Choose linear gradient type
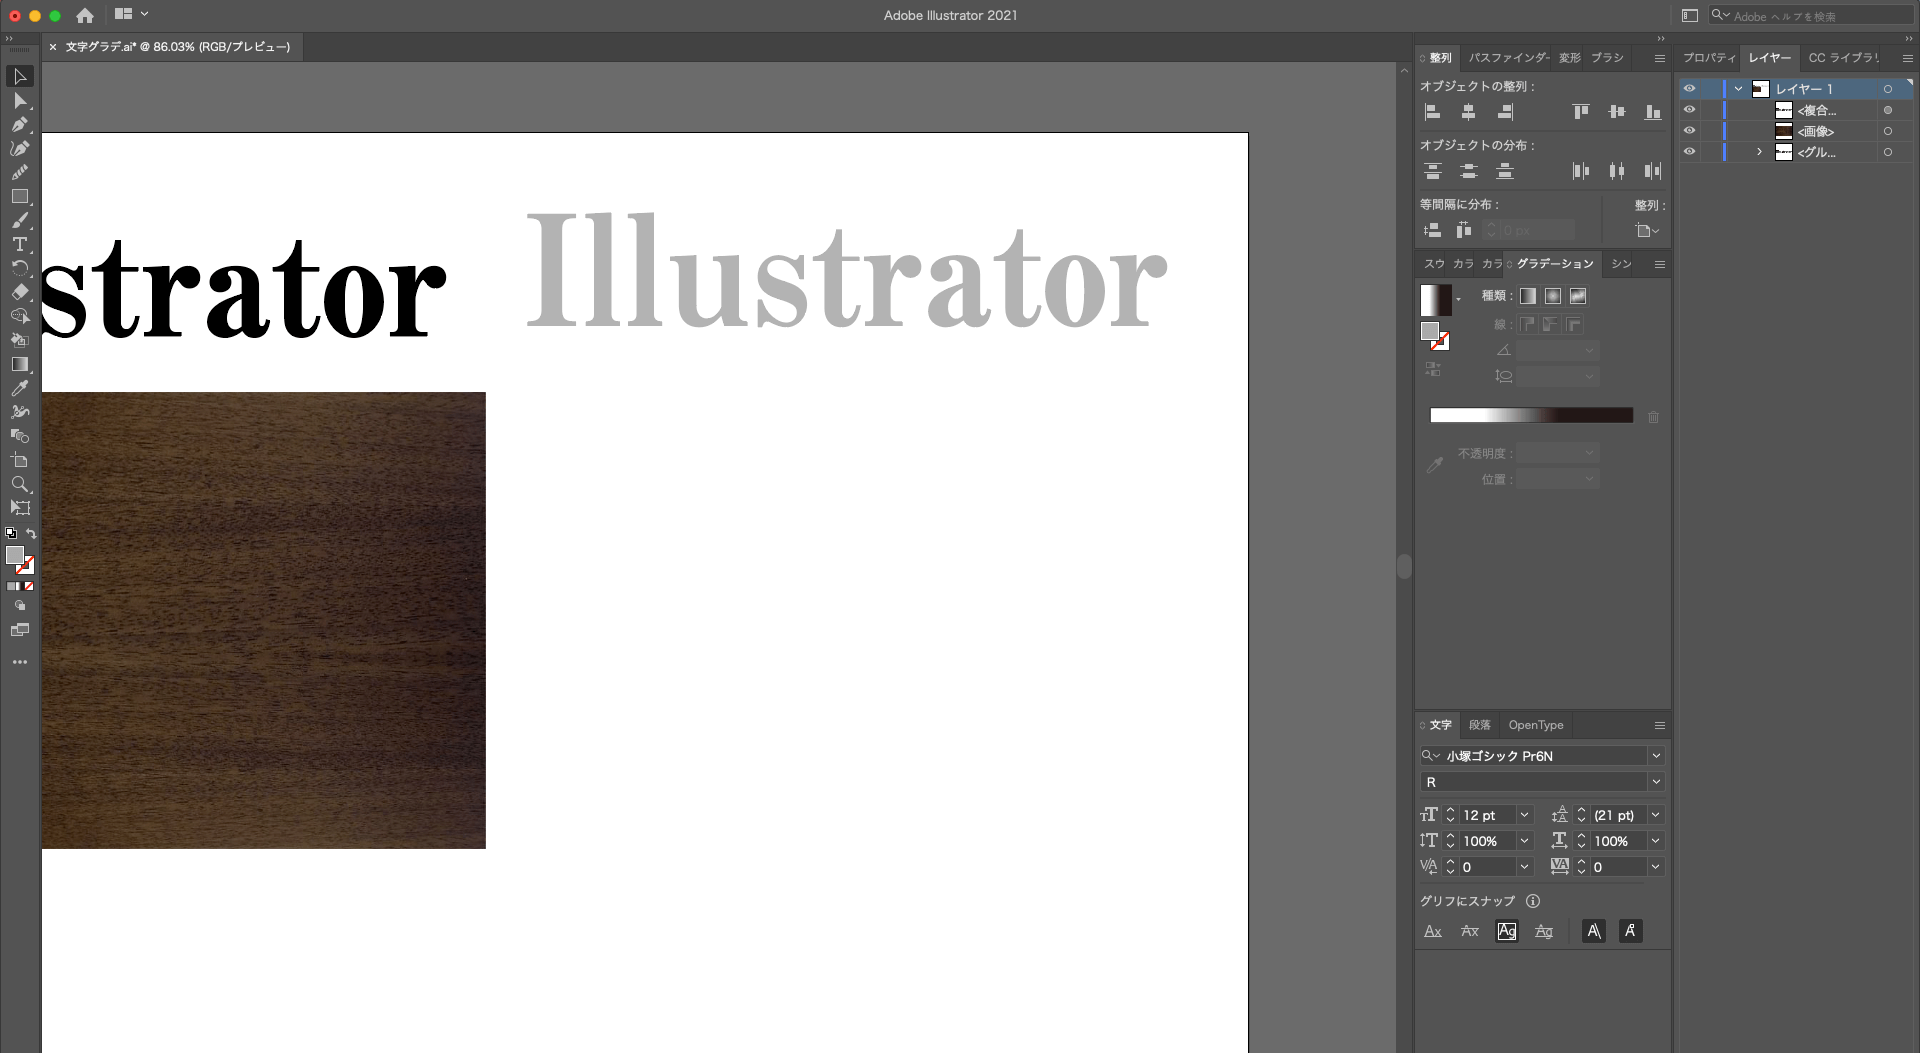 click(1528, 296)
